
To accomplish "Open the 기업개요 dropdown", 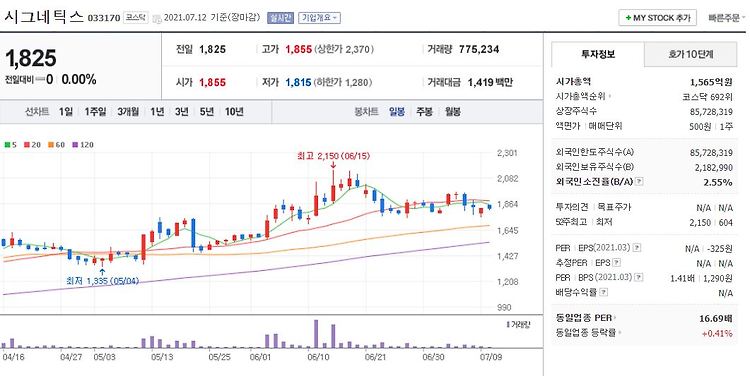I will click(320, 18).
